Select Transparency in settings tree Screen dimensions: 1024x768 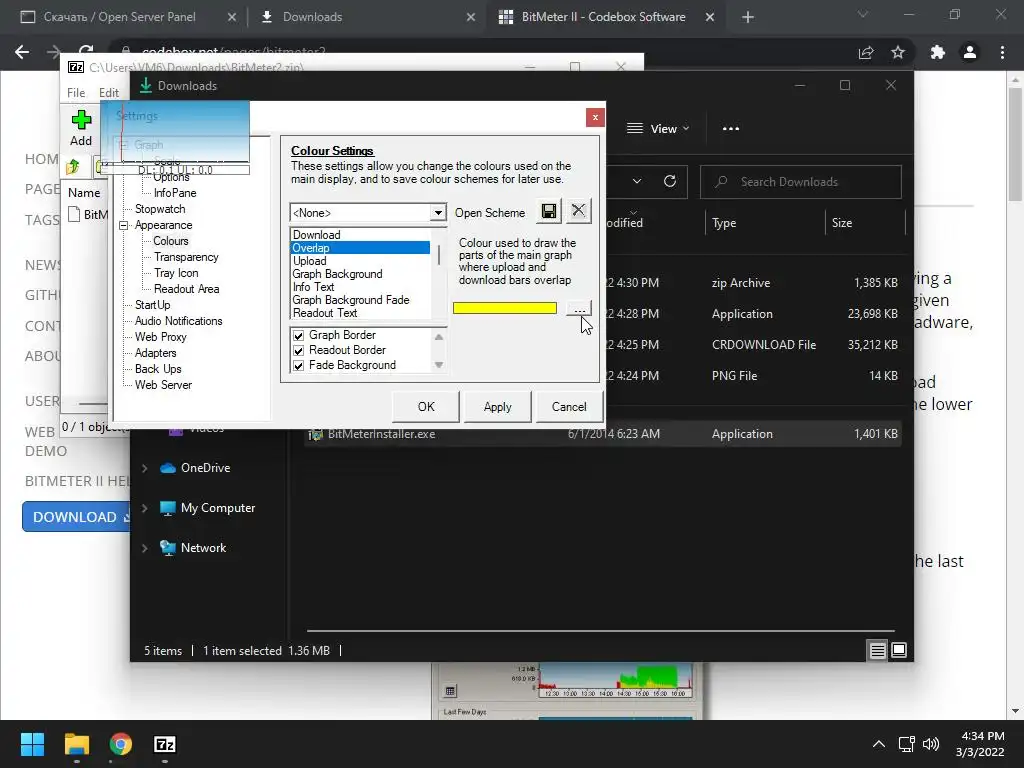(186, 257)
